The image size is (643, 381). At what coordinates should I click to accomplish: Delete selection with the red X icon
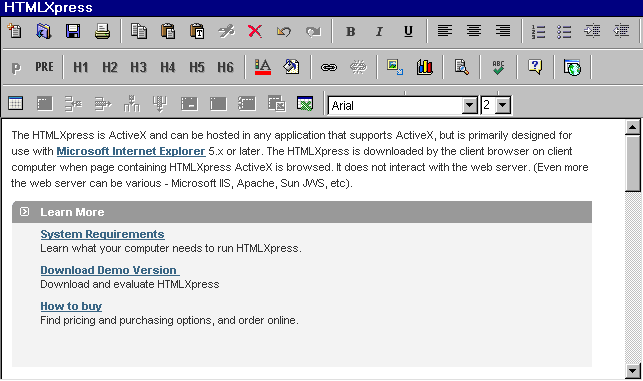click(255, 31)
